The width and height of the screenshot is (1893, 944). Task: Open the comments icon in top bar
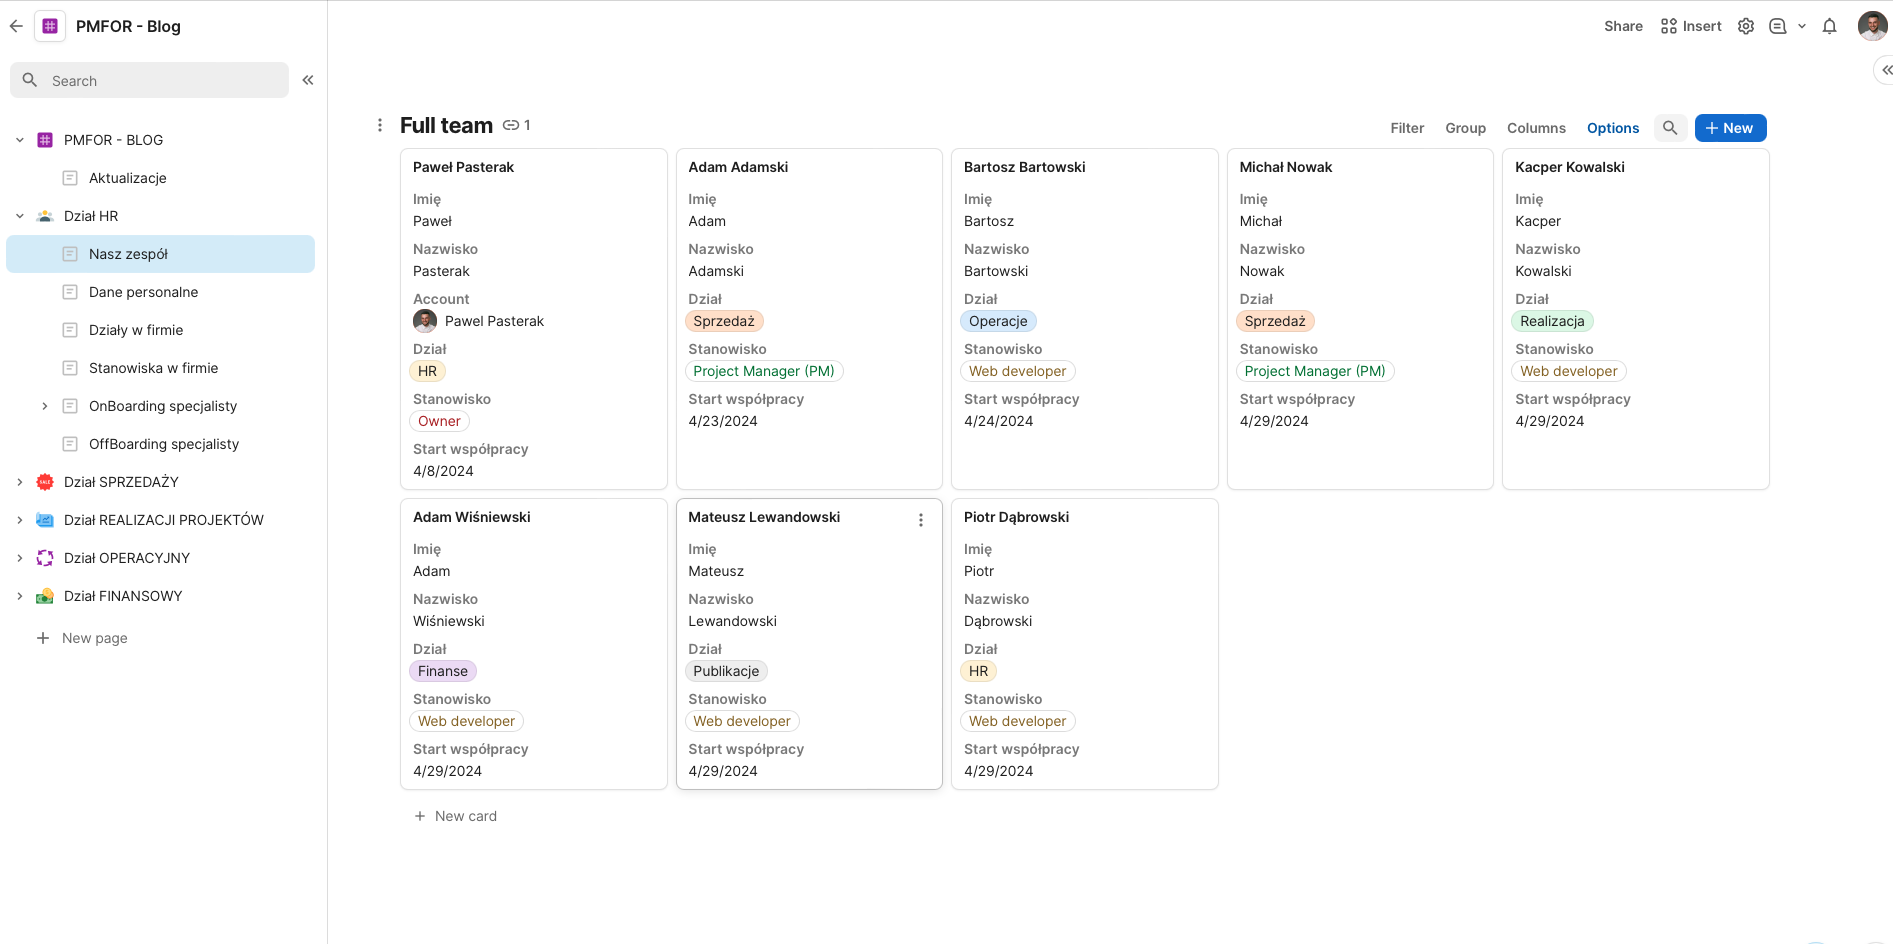[x=1778, y=26]
